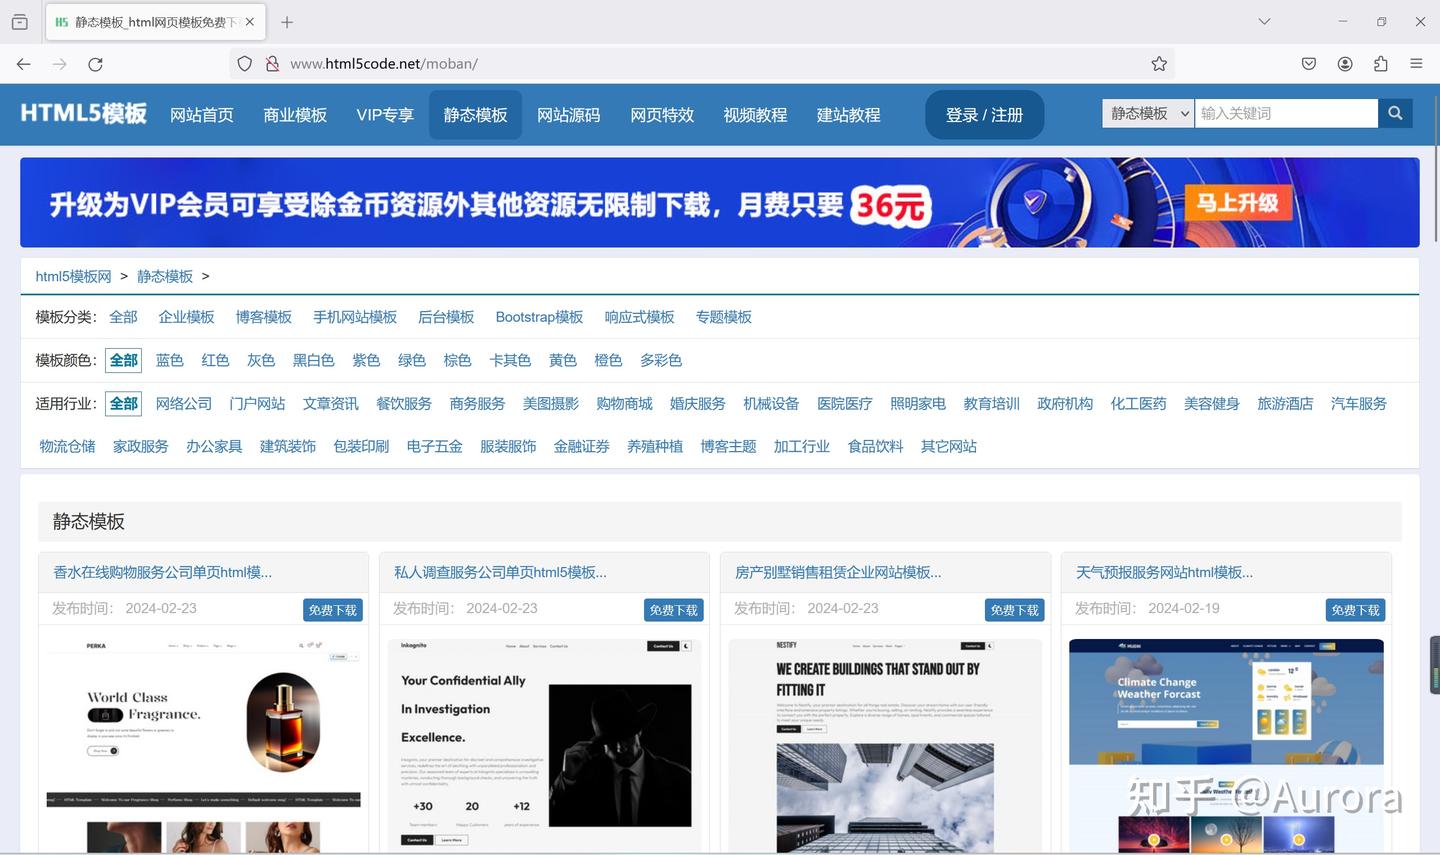The height and width of the screenshot is (855, 1440).
Task: Click the 登录 / 注册 button
Action: click(984, 114)
